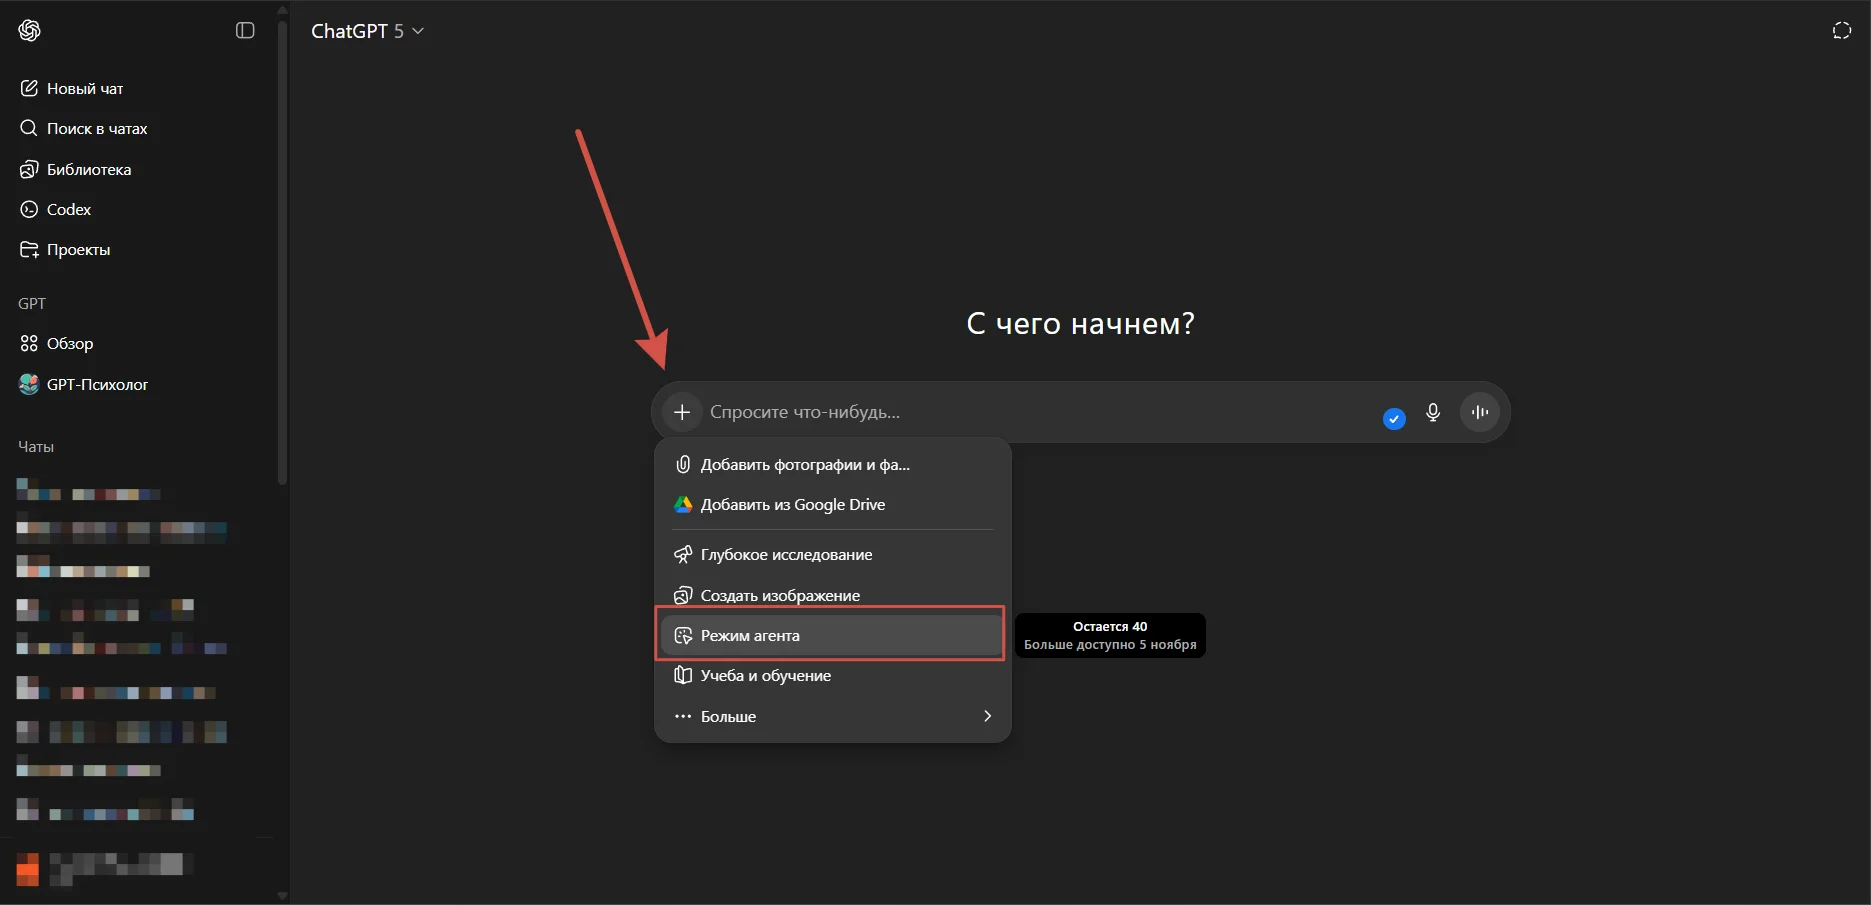Image resolution: width=1871 pixels, height=905 pixels.
Task: Choose Добавить фотографии и файлы option
Action: 832,464
